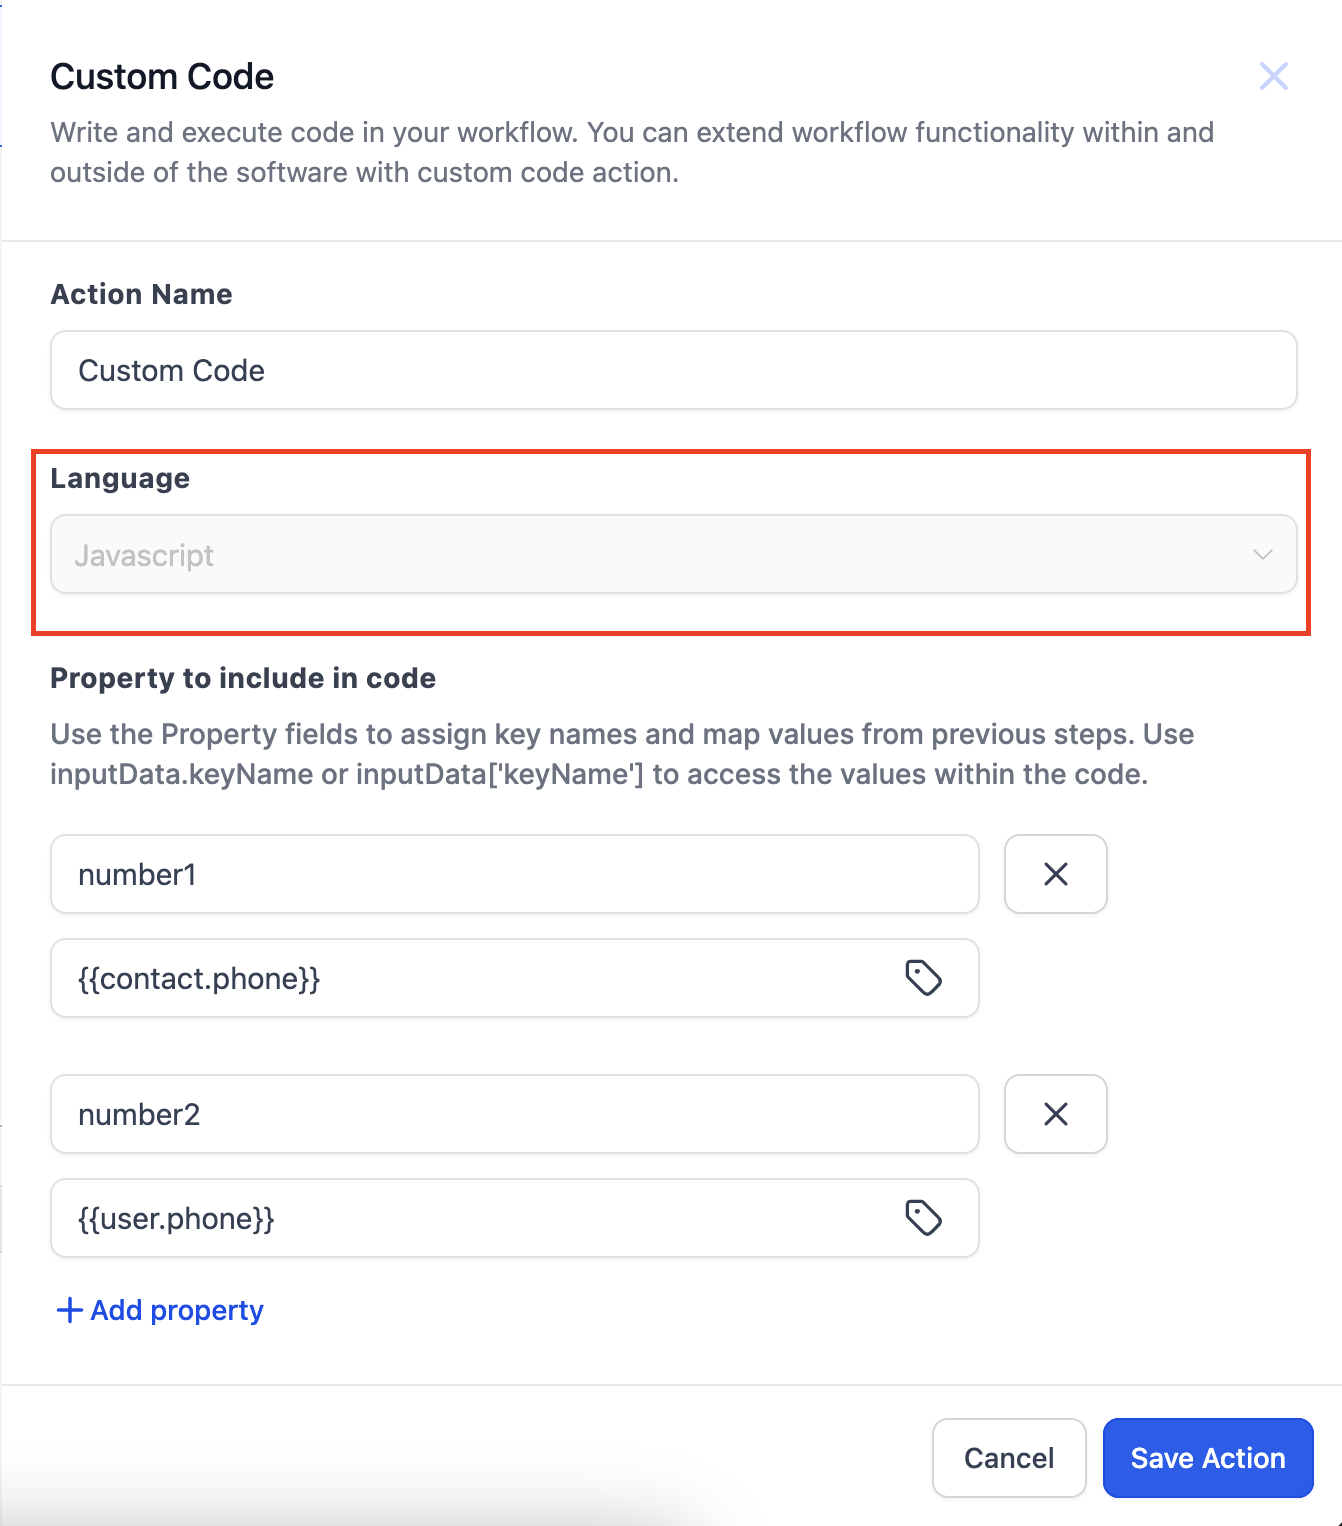Close the Custom Code dialog
Screen dimensions: 1342x1526
(1273, 76)
